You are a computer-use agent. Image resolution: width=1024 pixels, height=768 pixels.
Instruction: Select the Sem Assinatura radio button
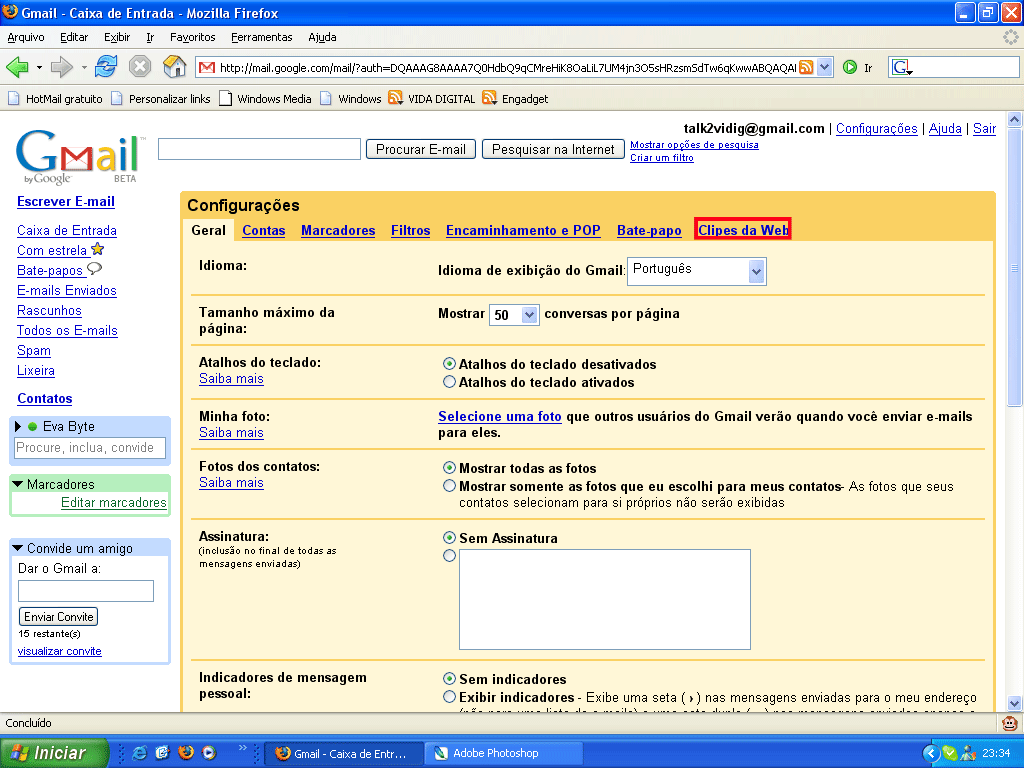449,537
